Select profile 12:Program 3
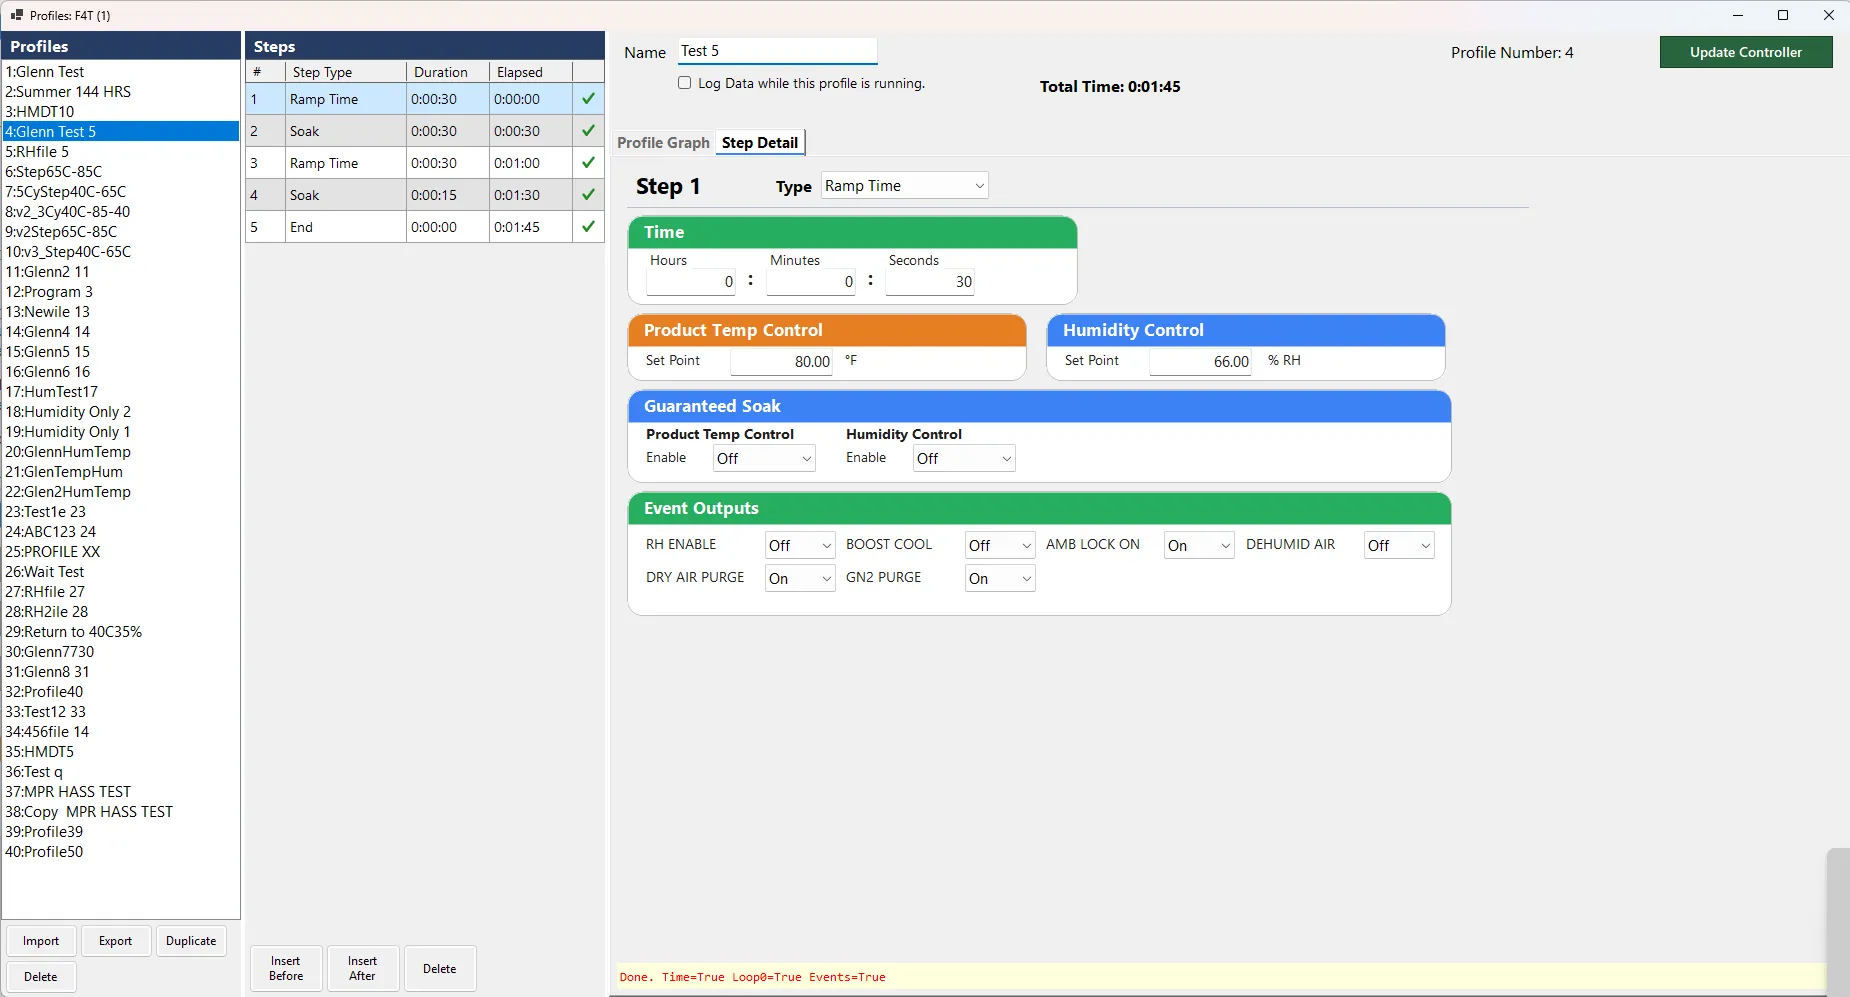This screenshot has height=997, width=1850. click(x=121, y=291)
